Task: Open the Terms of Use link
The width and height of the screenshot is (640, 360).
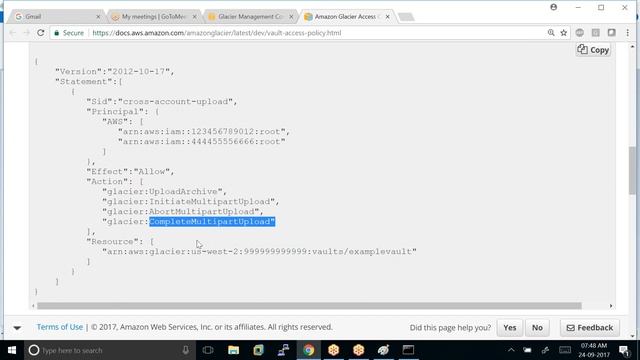Action: [x=60, y=327]
